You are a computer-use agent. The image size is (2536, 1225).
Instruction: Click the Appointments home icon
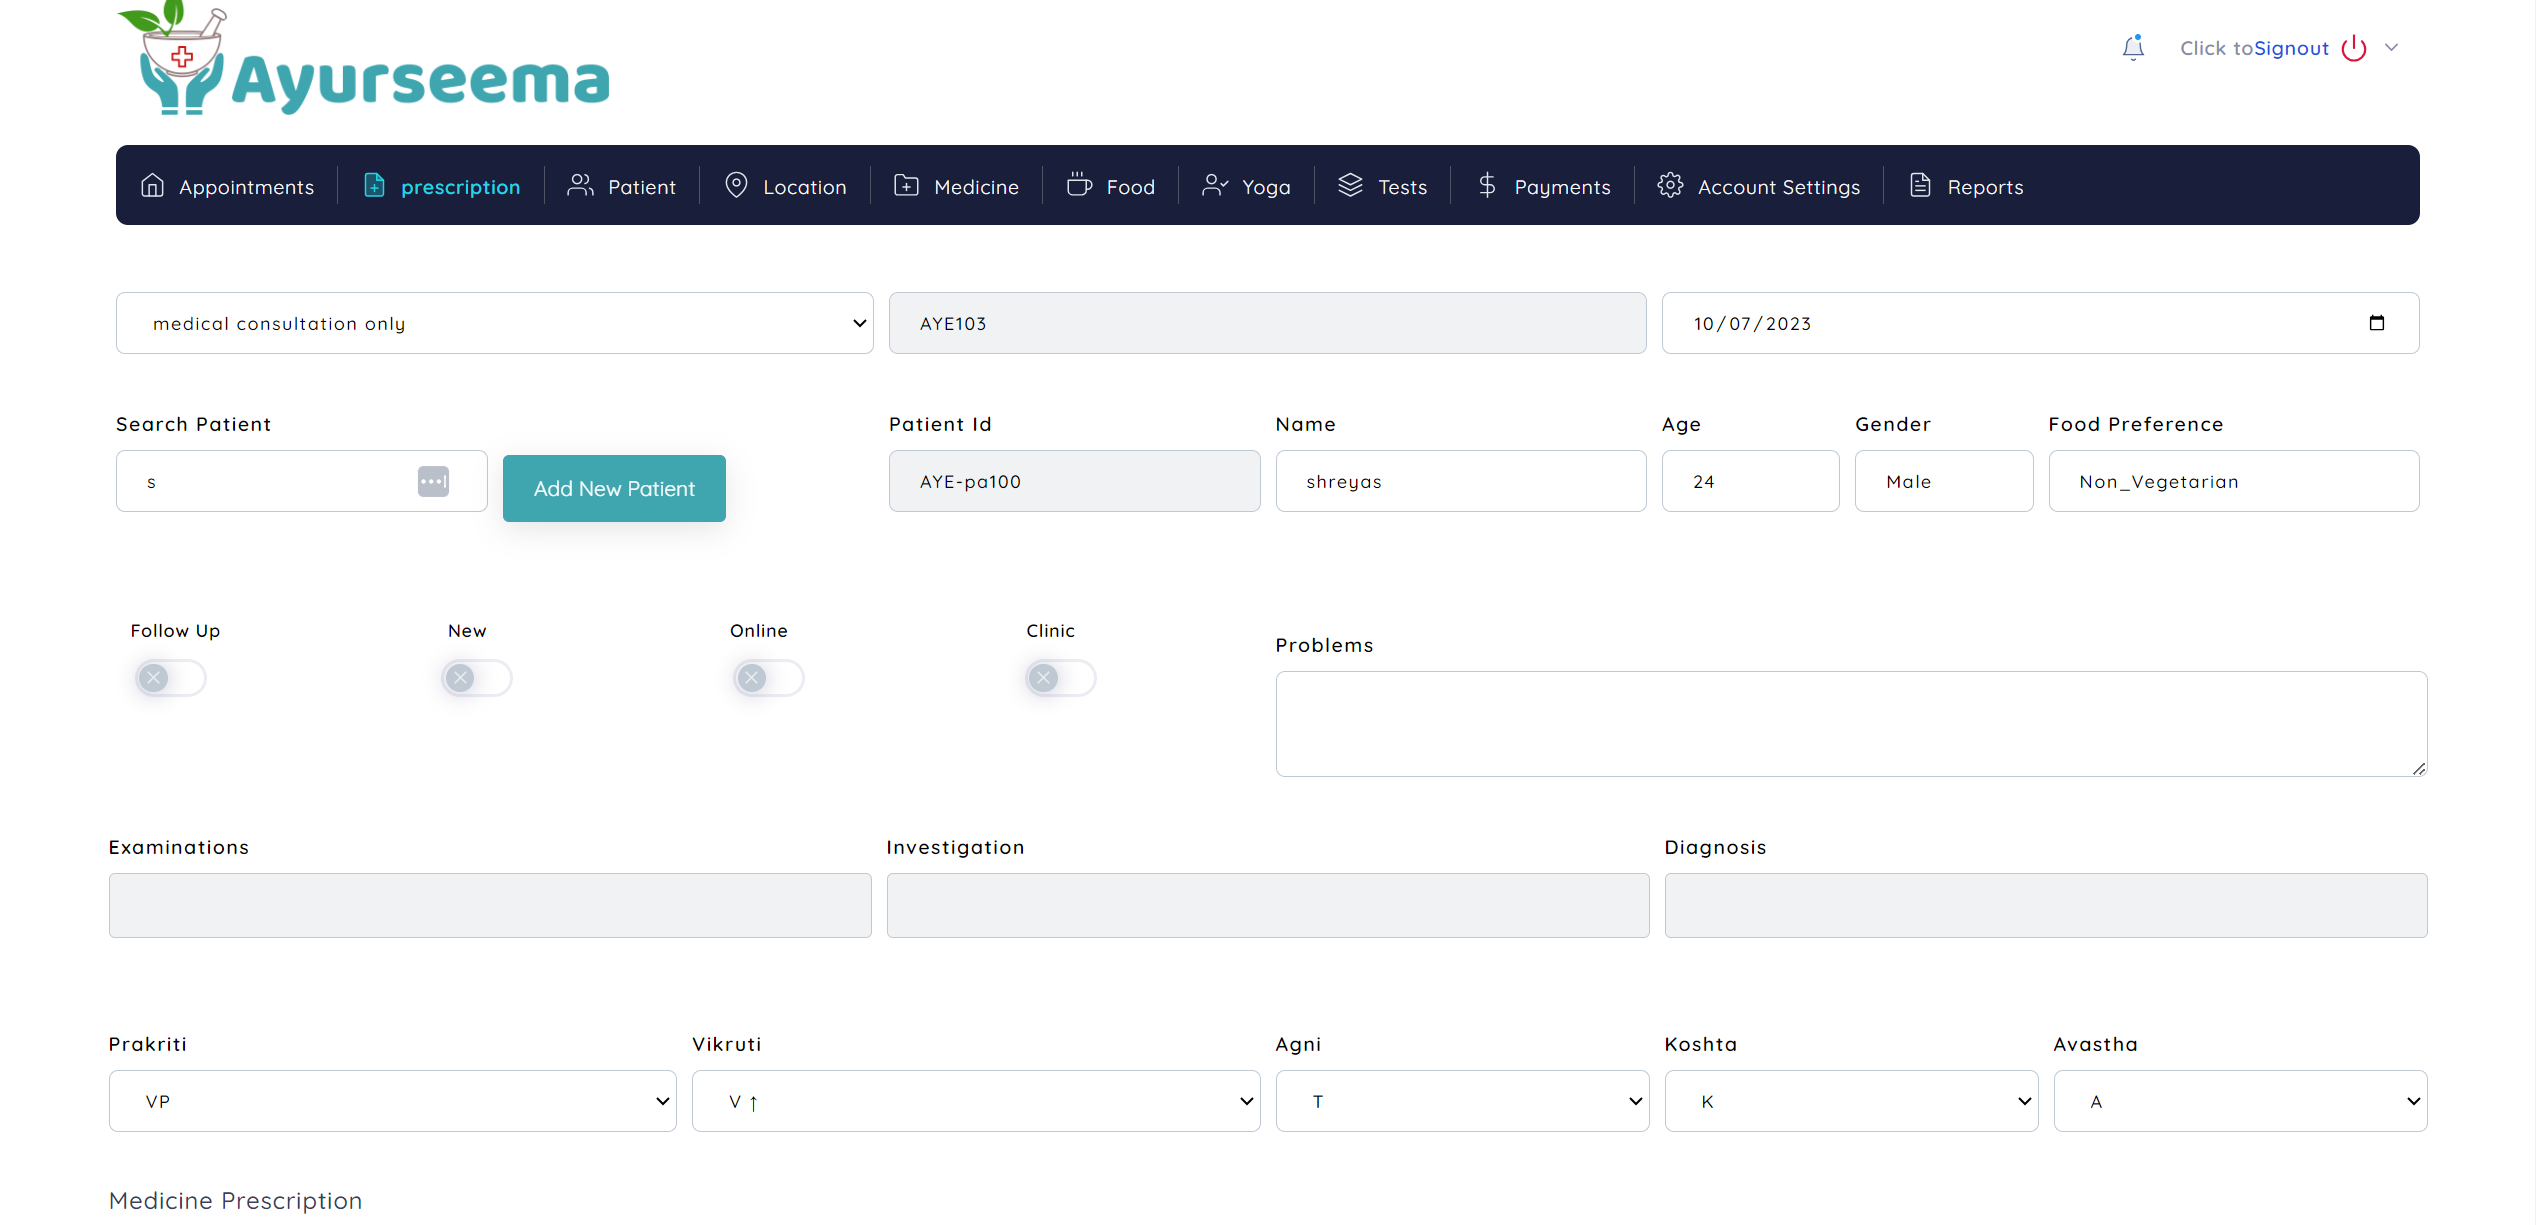coord(152,186)
